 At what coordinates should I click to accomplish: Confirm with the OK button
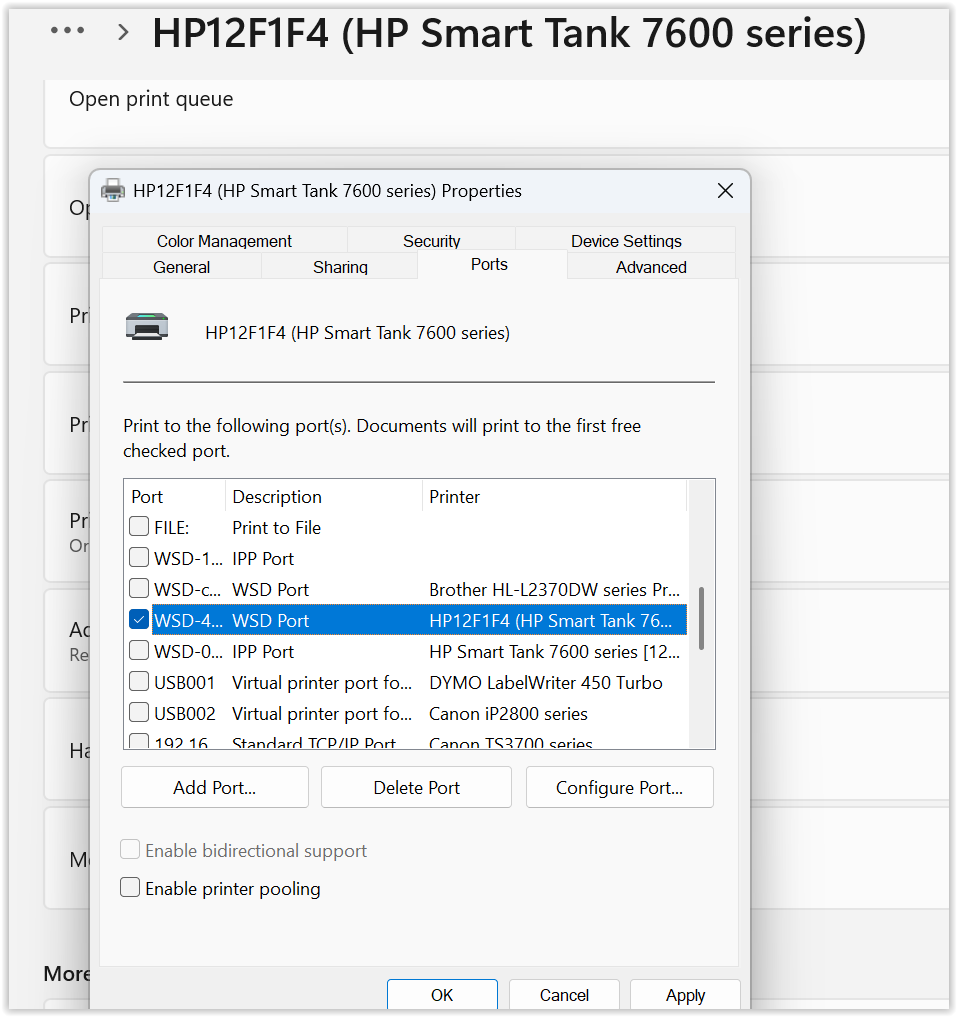[442, 995]
